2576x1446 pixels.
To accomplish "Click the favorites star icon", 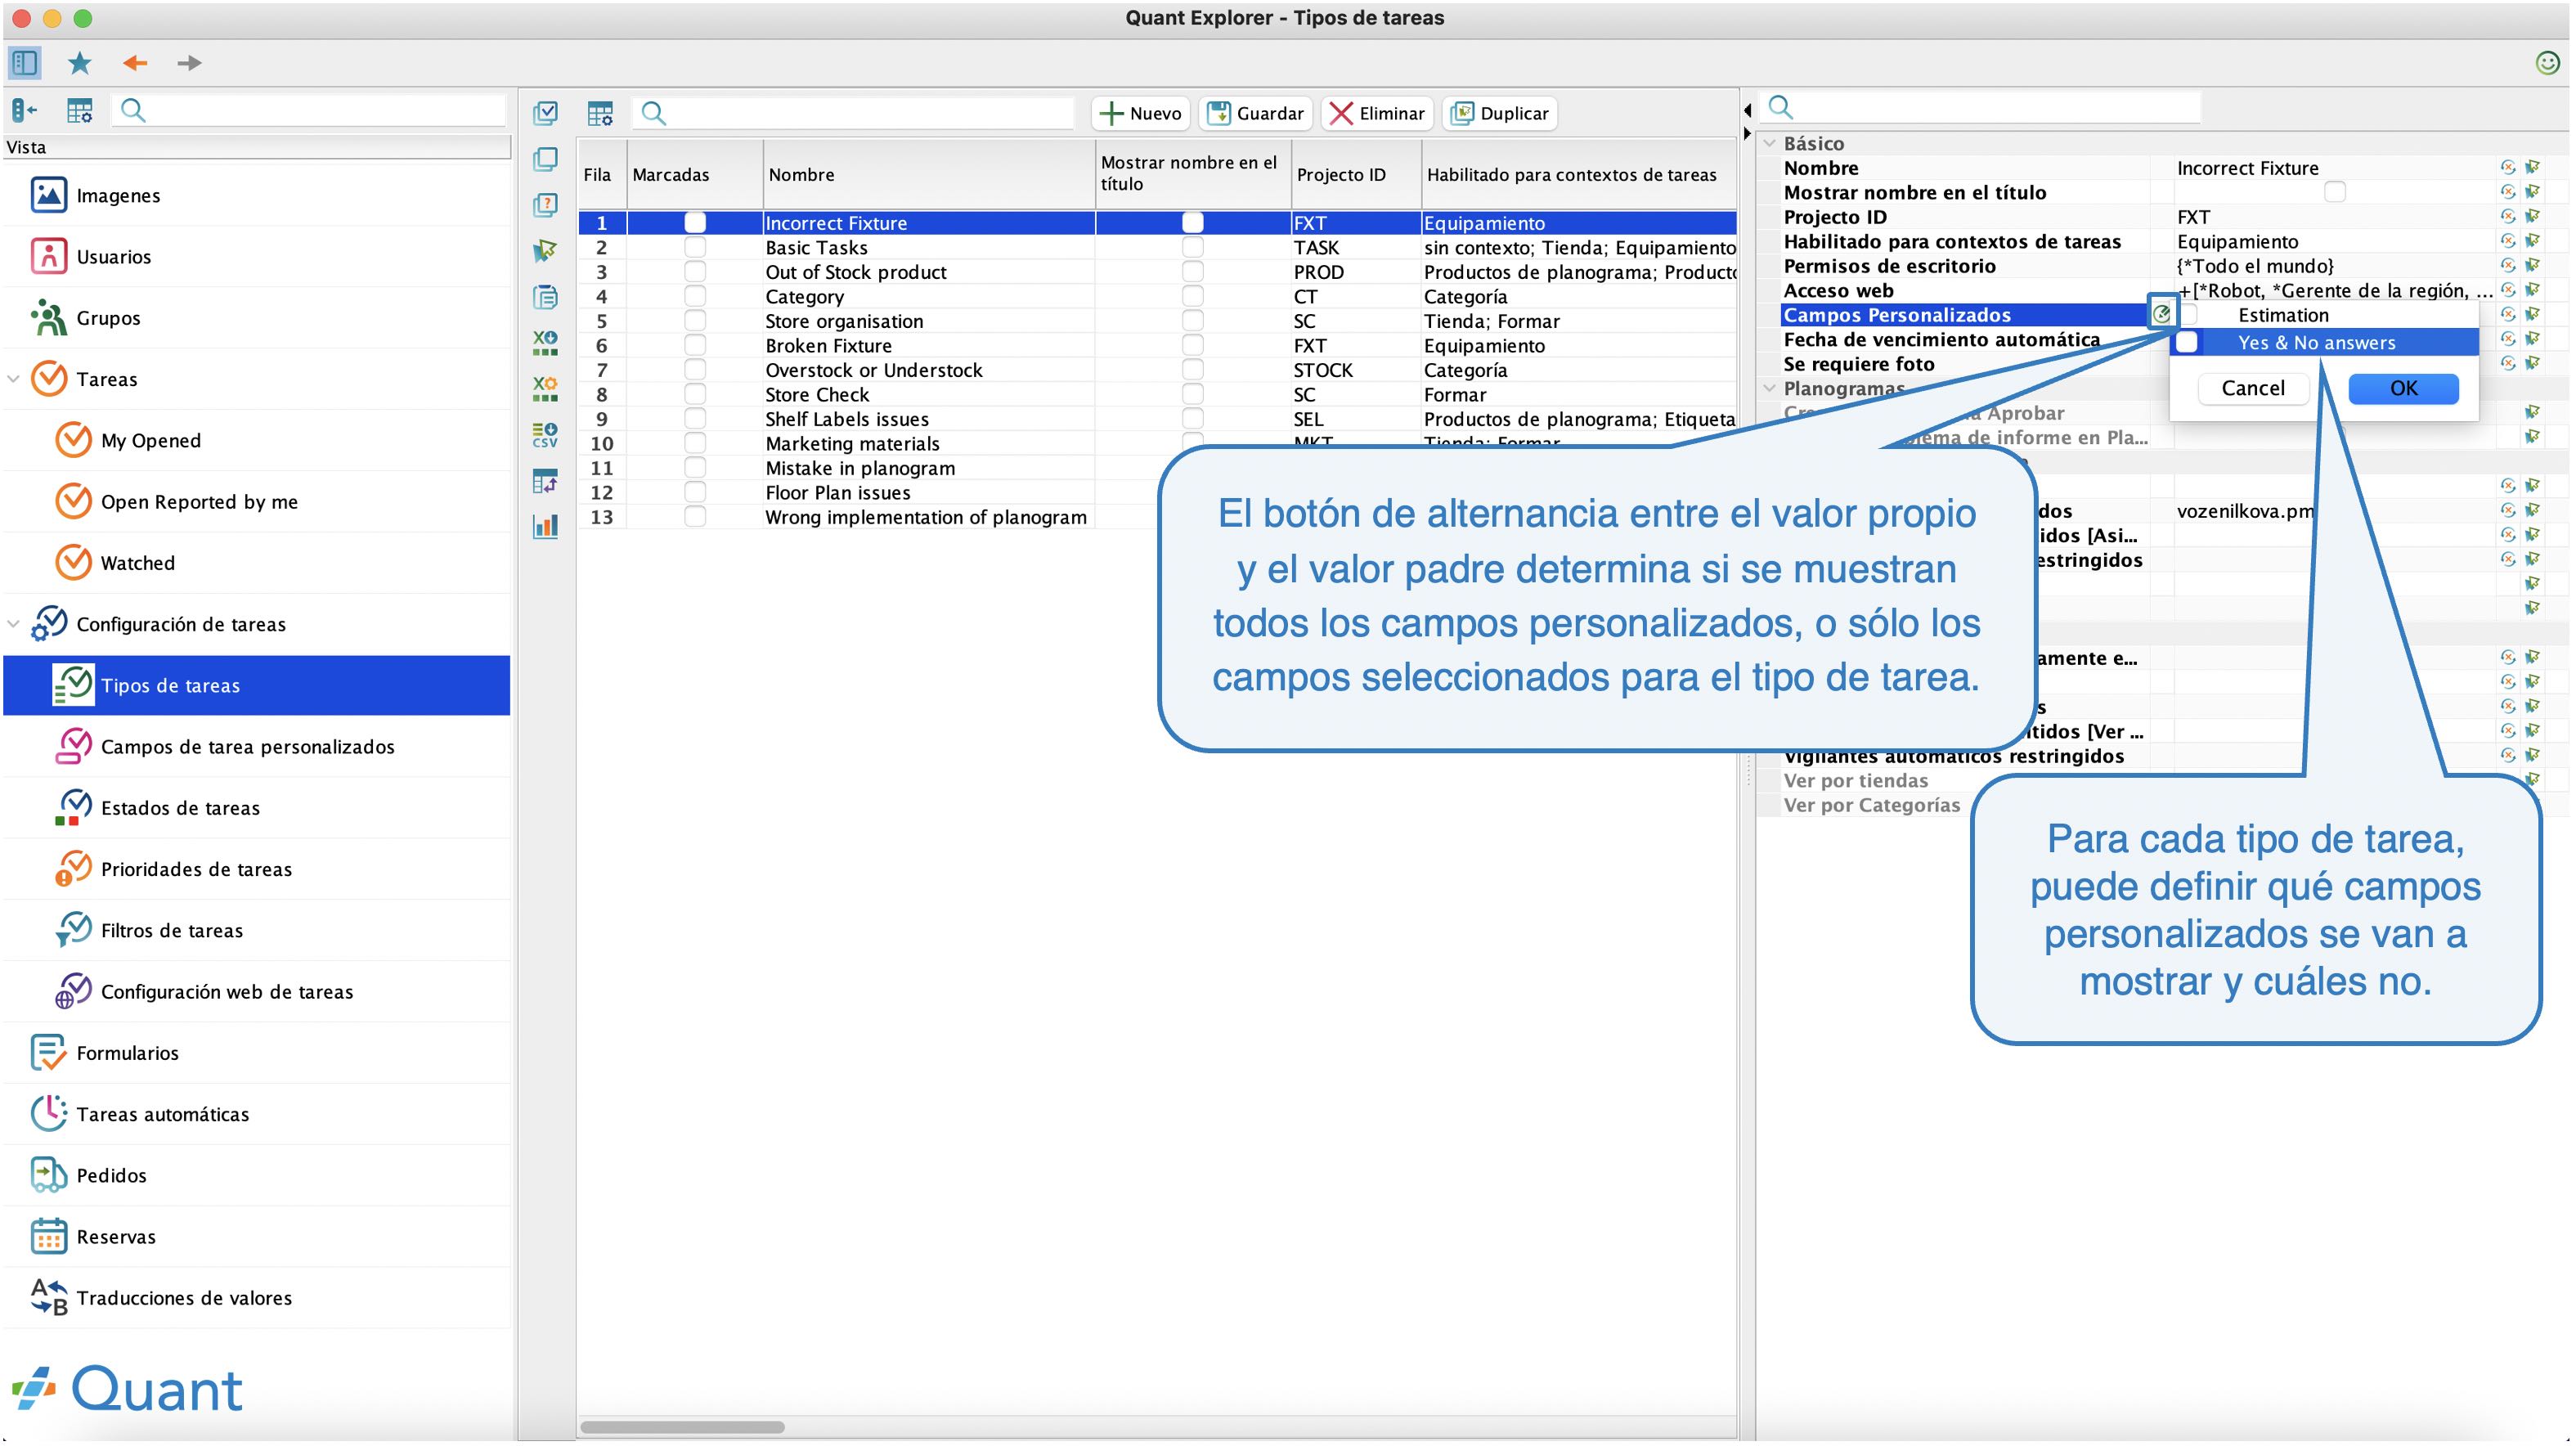I will pos(79,63).
